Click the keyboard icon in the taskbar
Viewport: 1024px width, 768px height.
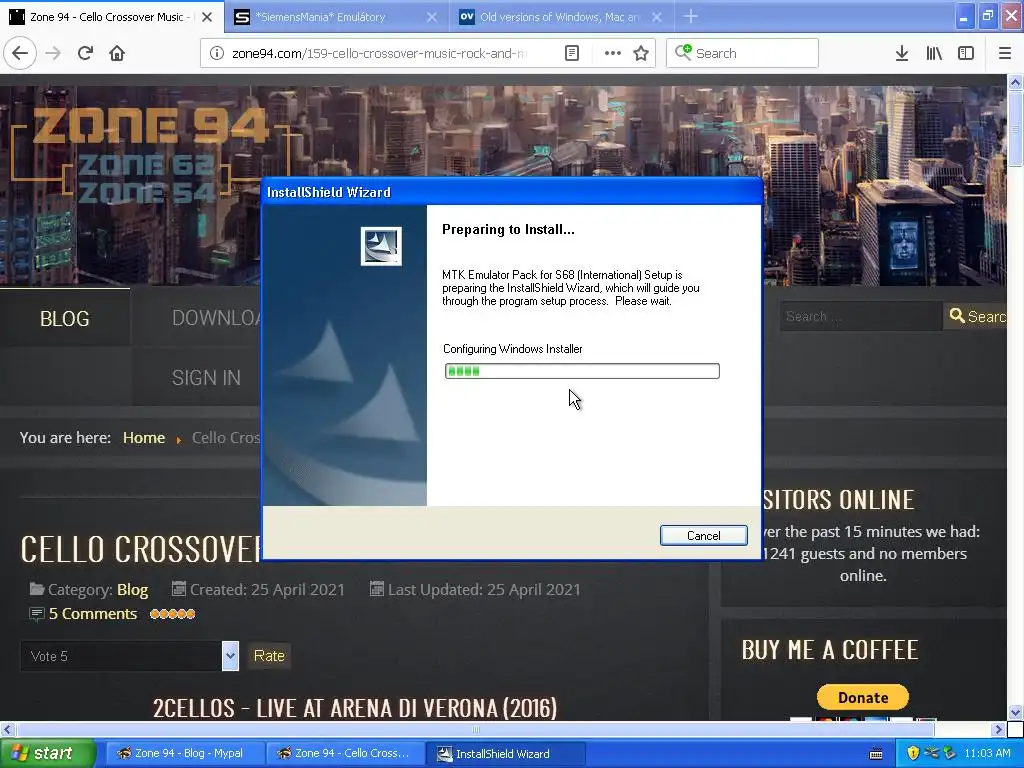(x=876, y=754)
